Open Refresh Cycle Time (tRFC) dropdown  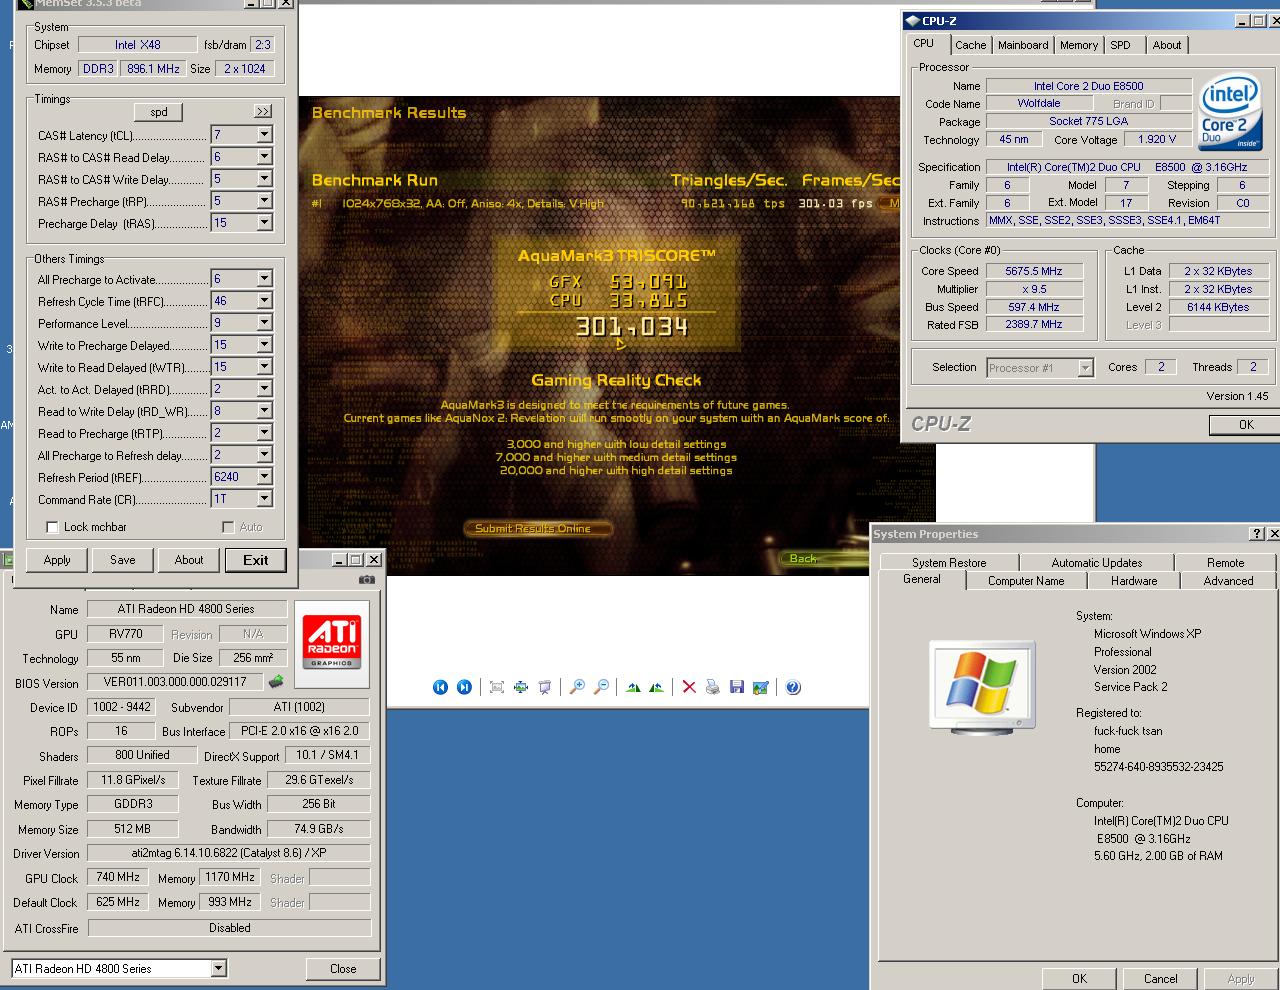[264, 301]
